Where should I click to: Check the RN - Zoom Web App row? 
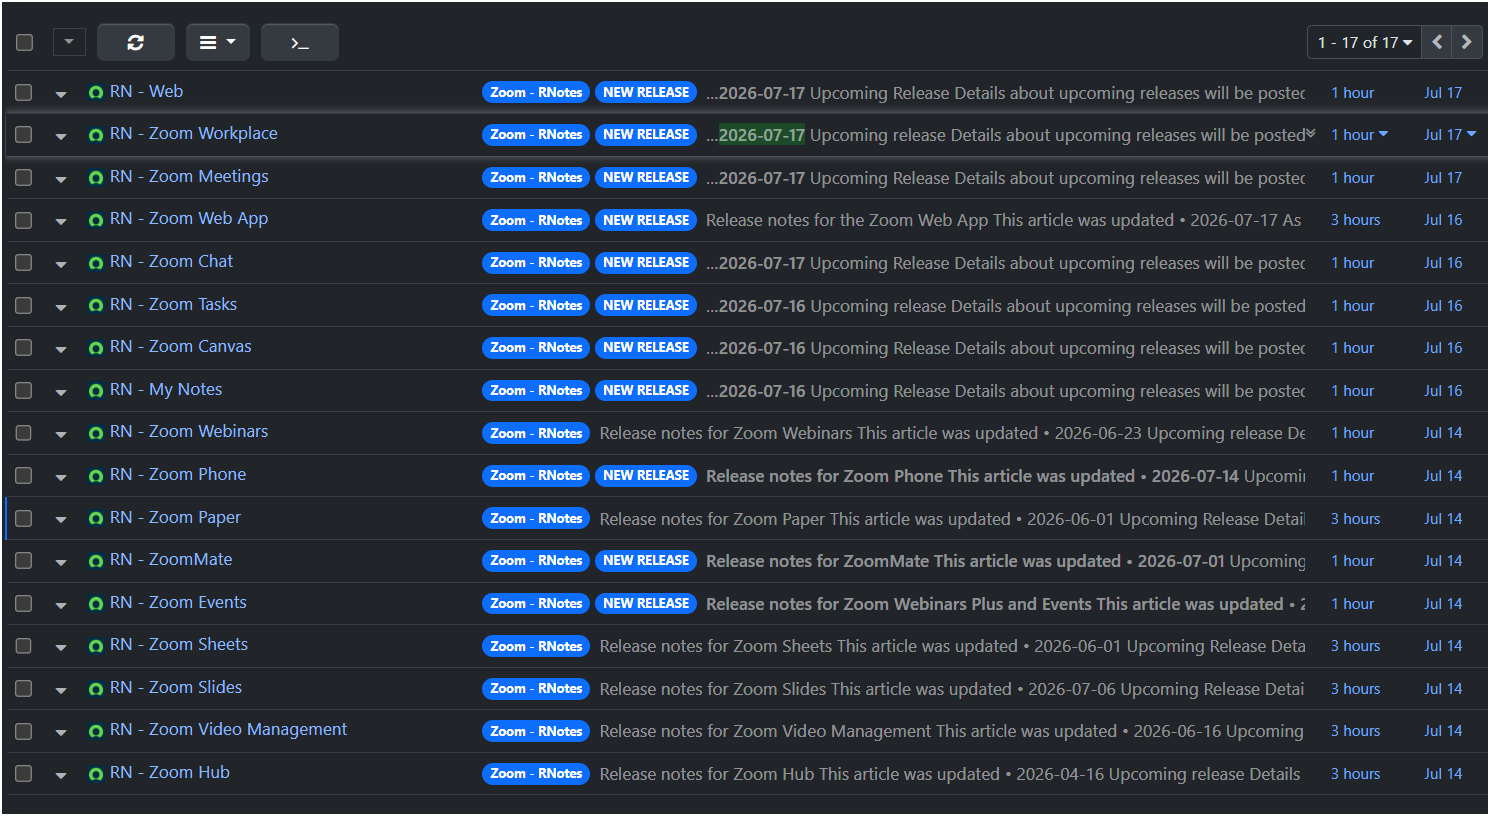(x=24, y=220)
